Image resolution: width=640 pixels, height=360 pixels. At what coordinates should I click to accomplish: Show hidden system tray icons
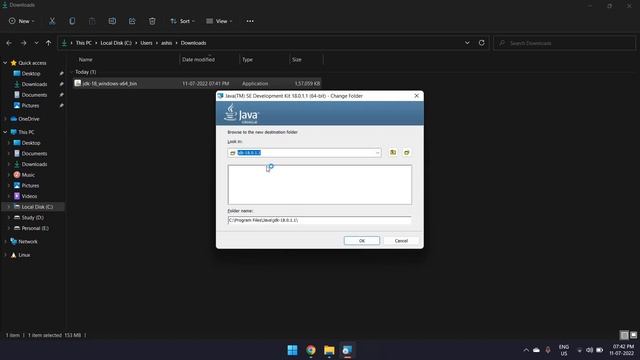pos(526,350)
